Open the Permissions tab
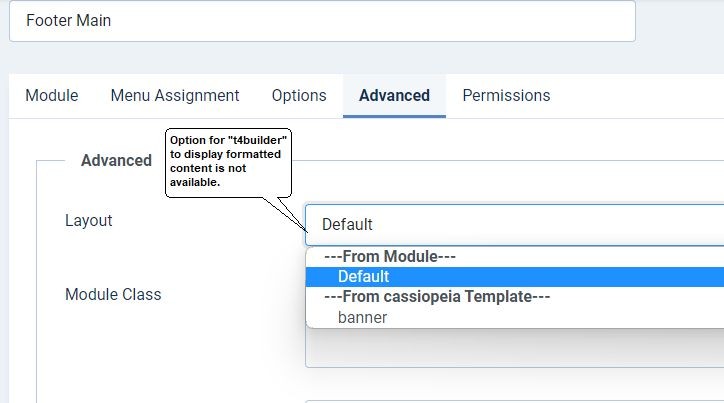 tap(506, 96)
